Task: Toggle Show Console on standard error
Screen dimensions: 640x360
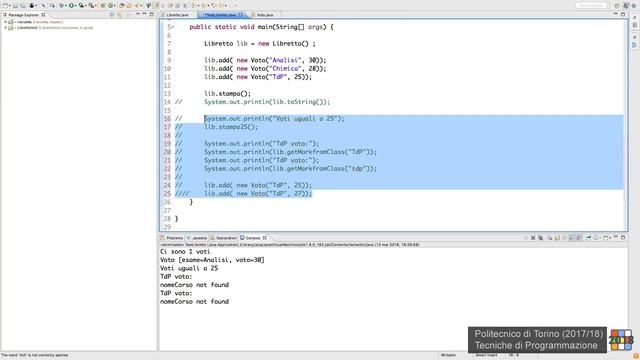Action: tap(579, 237)
